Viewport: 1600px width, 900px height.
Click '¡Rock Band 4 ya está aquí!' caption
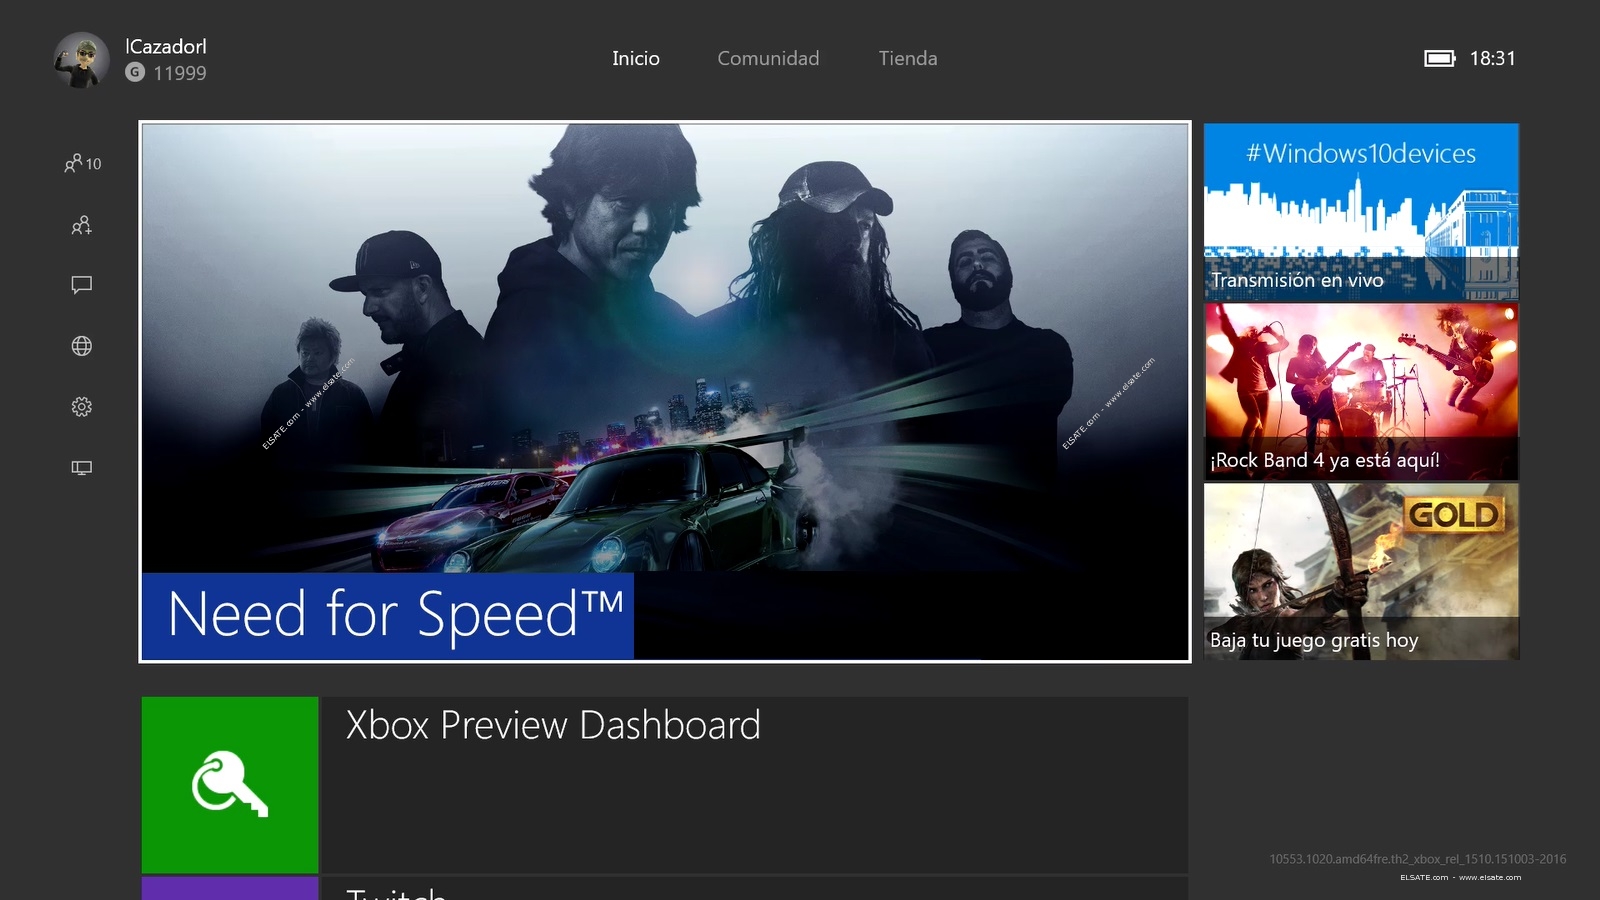1325,460
